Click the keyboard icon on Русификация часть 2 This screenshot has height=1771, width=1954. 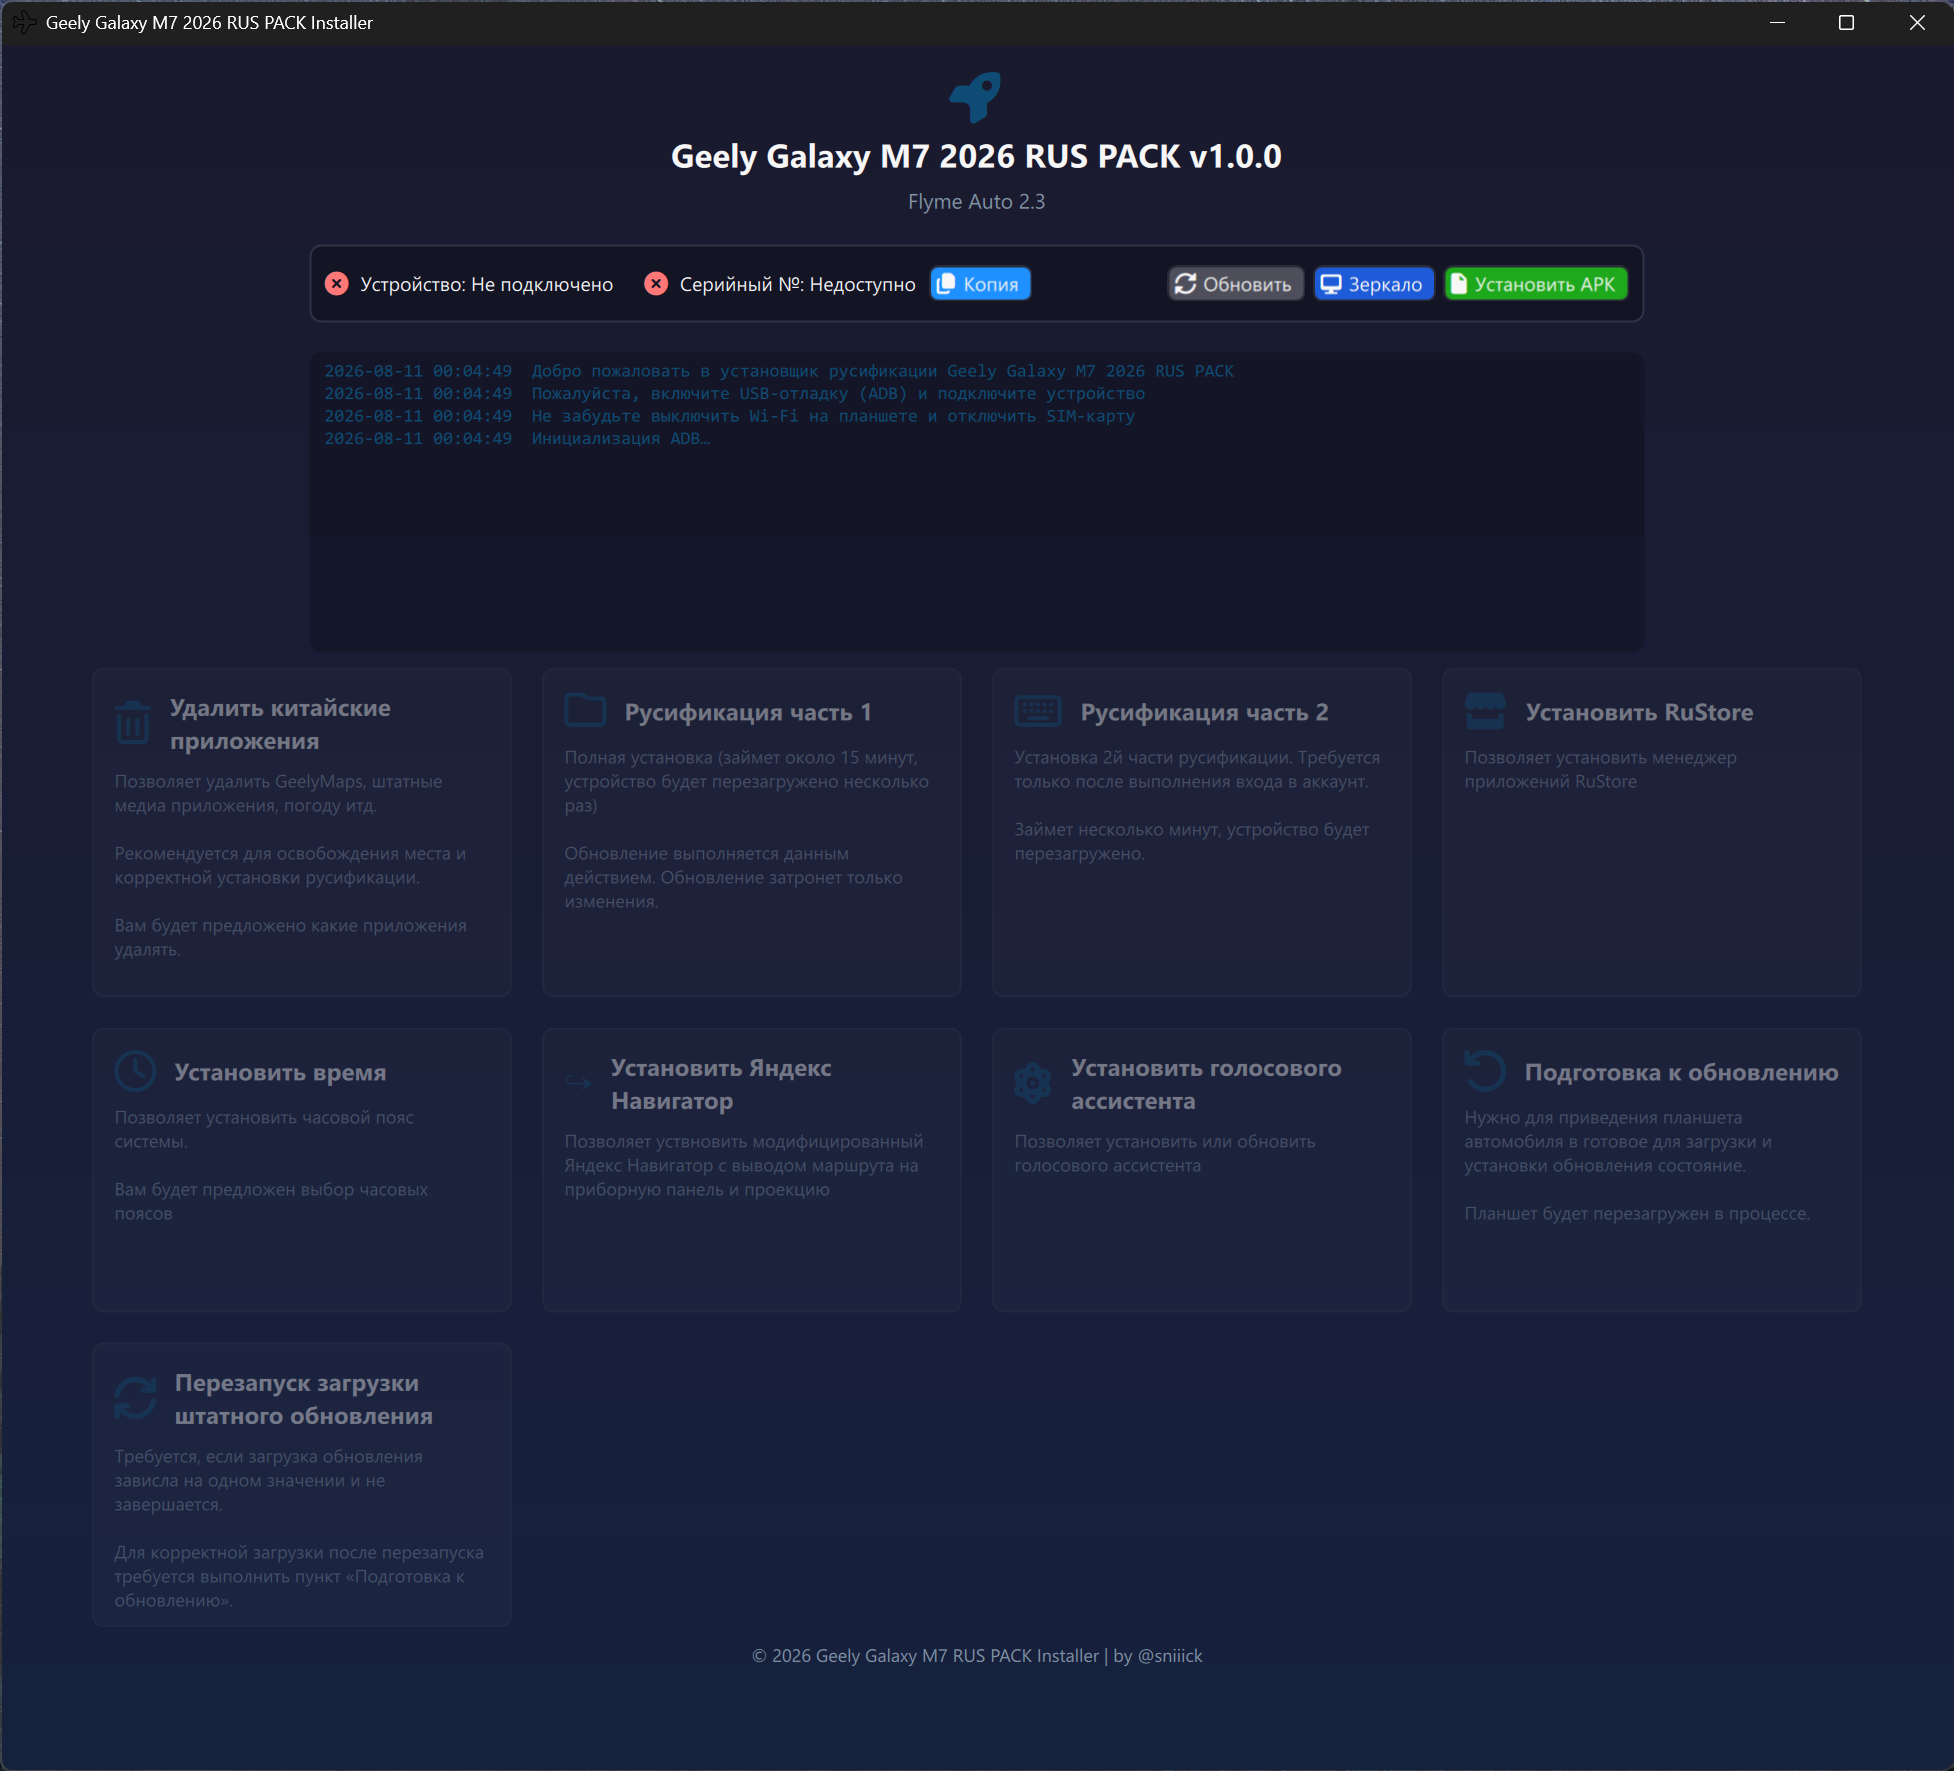[x=1038, y=711]
